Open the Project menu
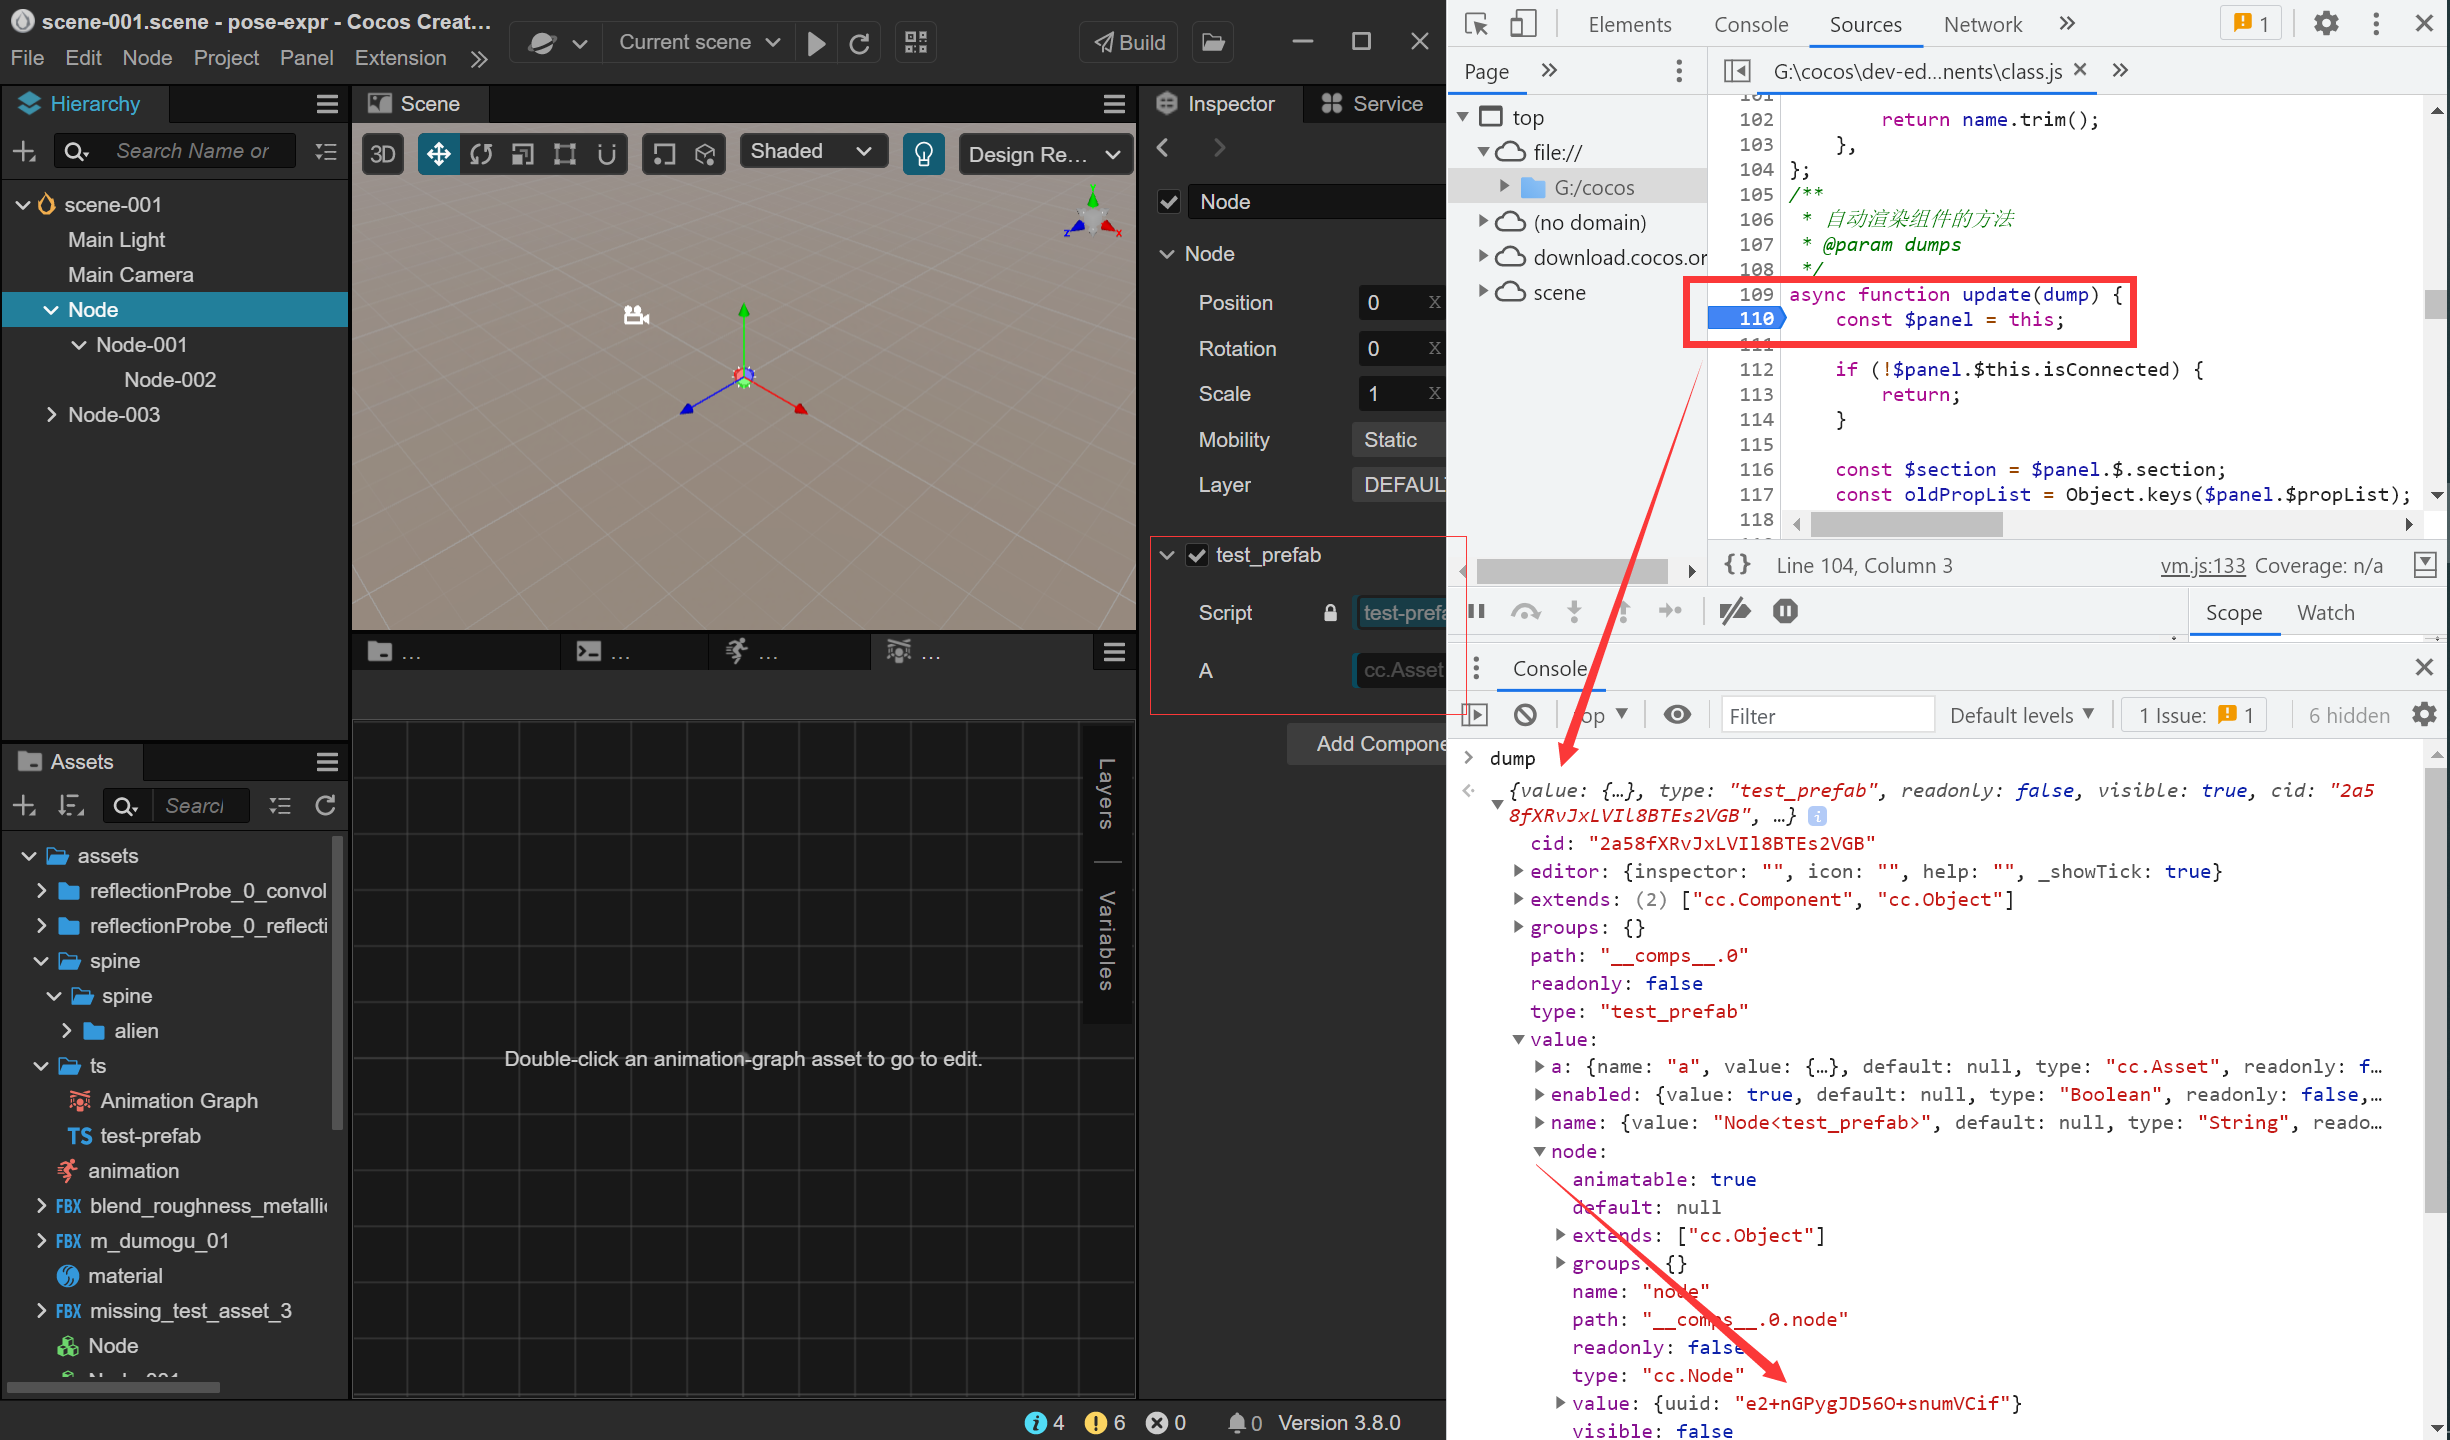2450x1440 pixels. [226, 58]
